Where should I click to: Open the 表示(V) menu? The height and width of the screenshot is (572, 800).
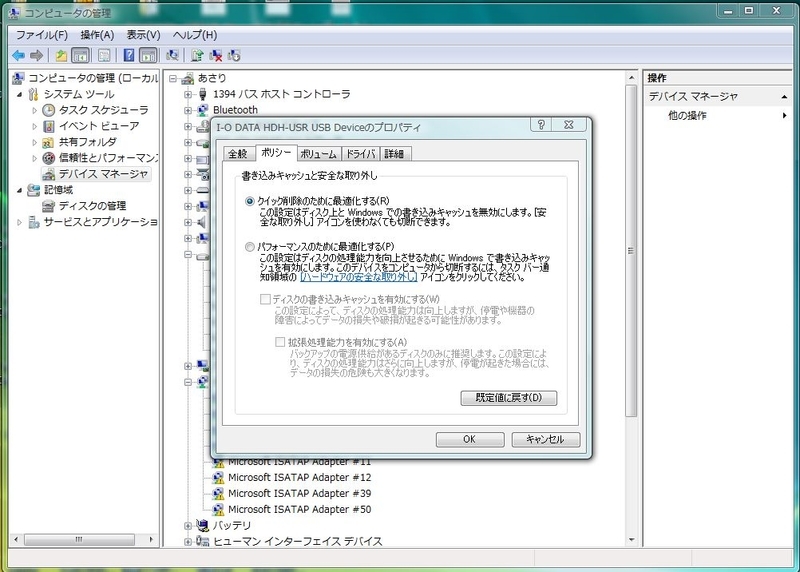click(x=143, y=35)
